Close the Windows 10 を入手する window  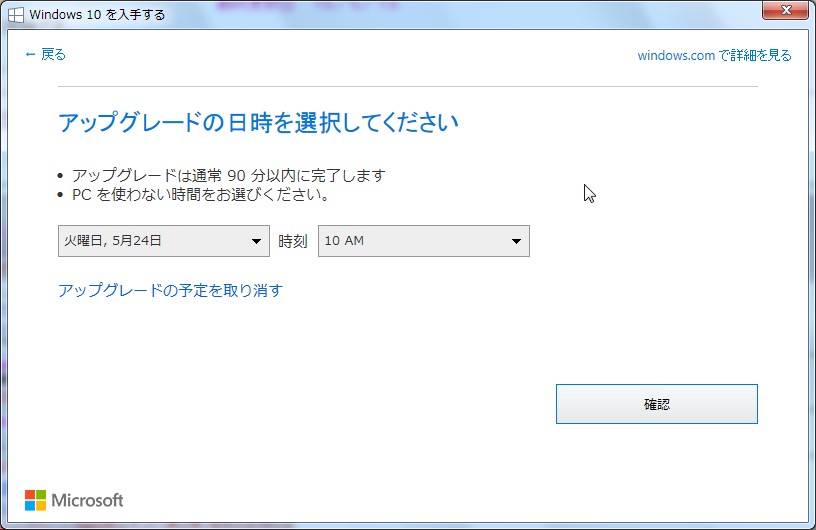(787, 10)
